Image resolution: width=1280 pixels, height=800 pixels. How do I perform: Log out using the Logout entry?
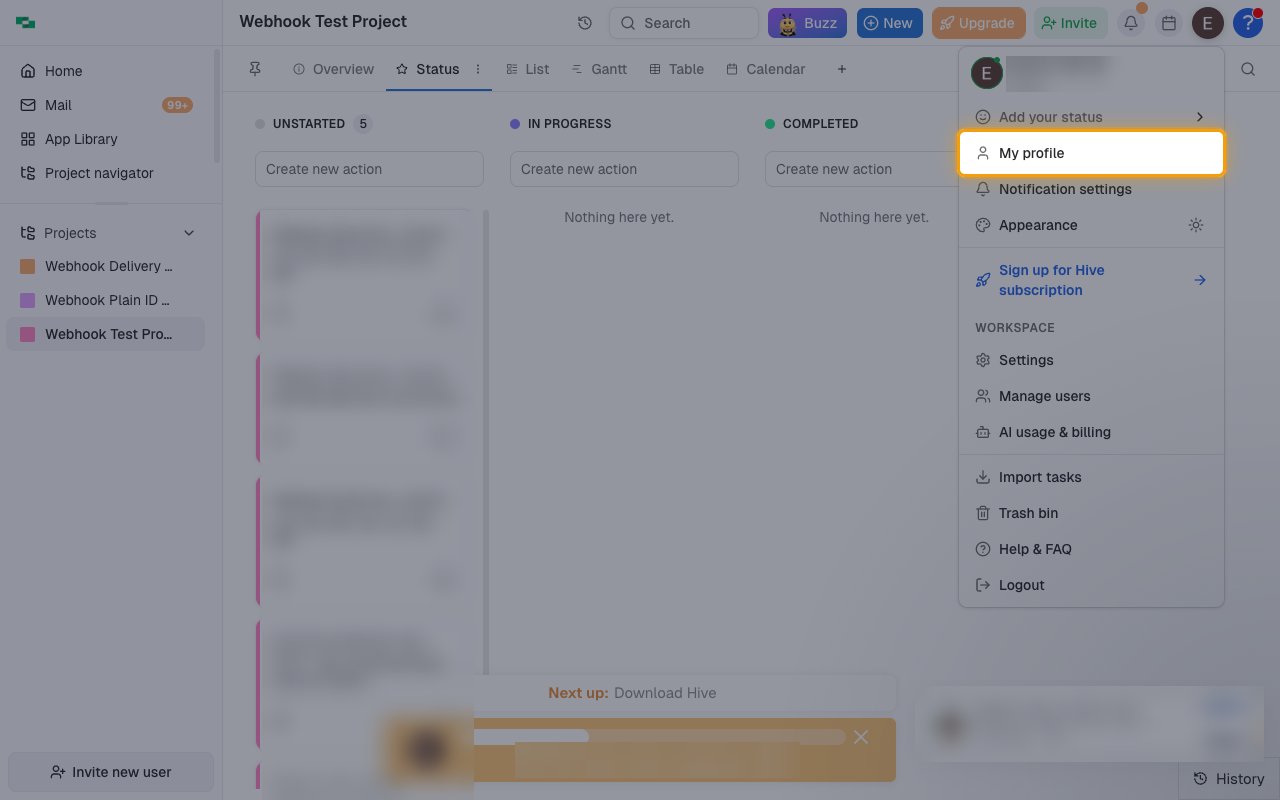pos(1091,585)
